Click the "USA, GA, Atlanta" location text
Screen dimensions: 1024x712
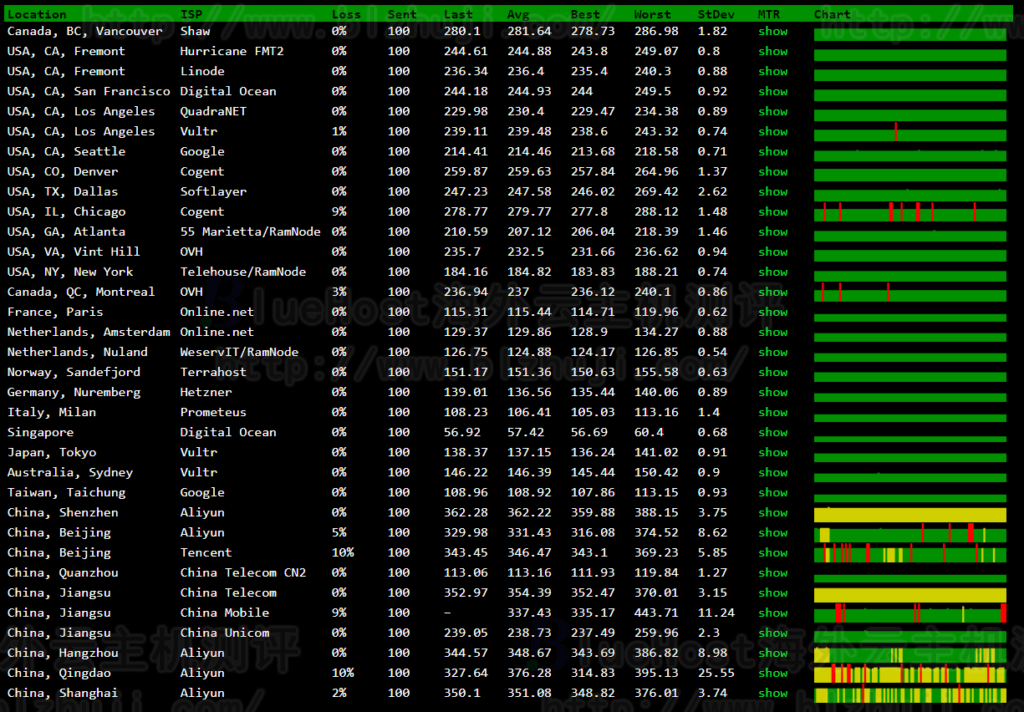tap(66, 232)
